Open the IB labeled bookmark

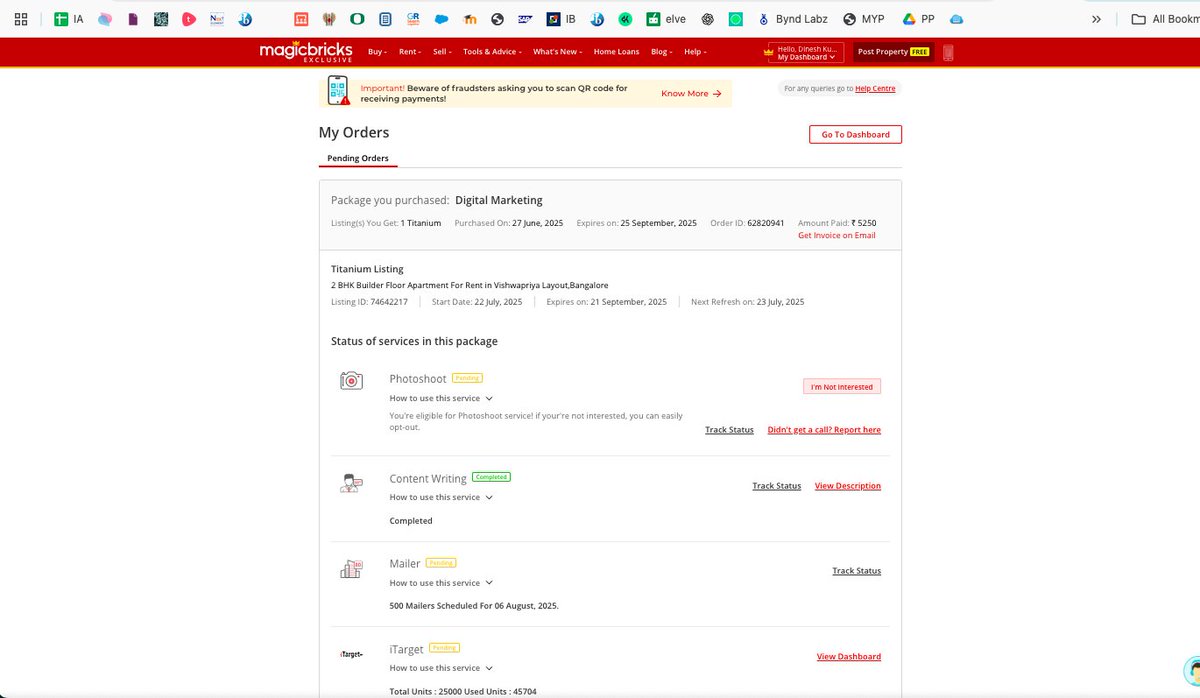click(561, 19)
